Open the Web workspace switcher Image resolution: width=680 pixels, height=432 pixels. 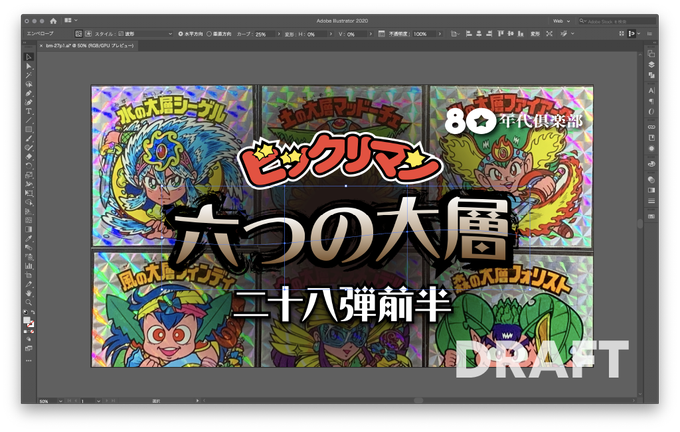[x=561, y=21]
